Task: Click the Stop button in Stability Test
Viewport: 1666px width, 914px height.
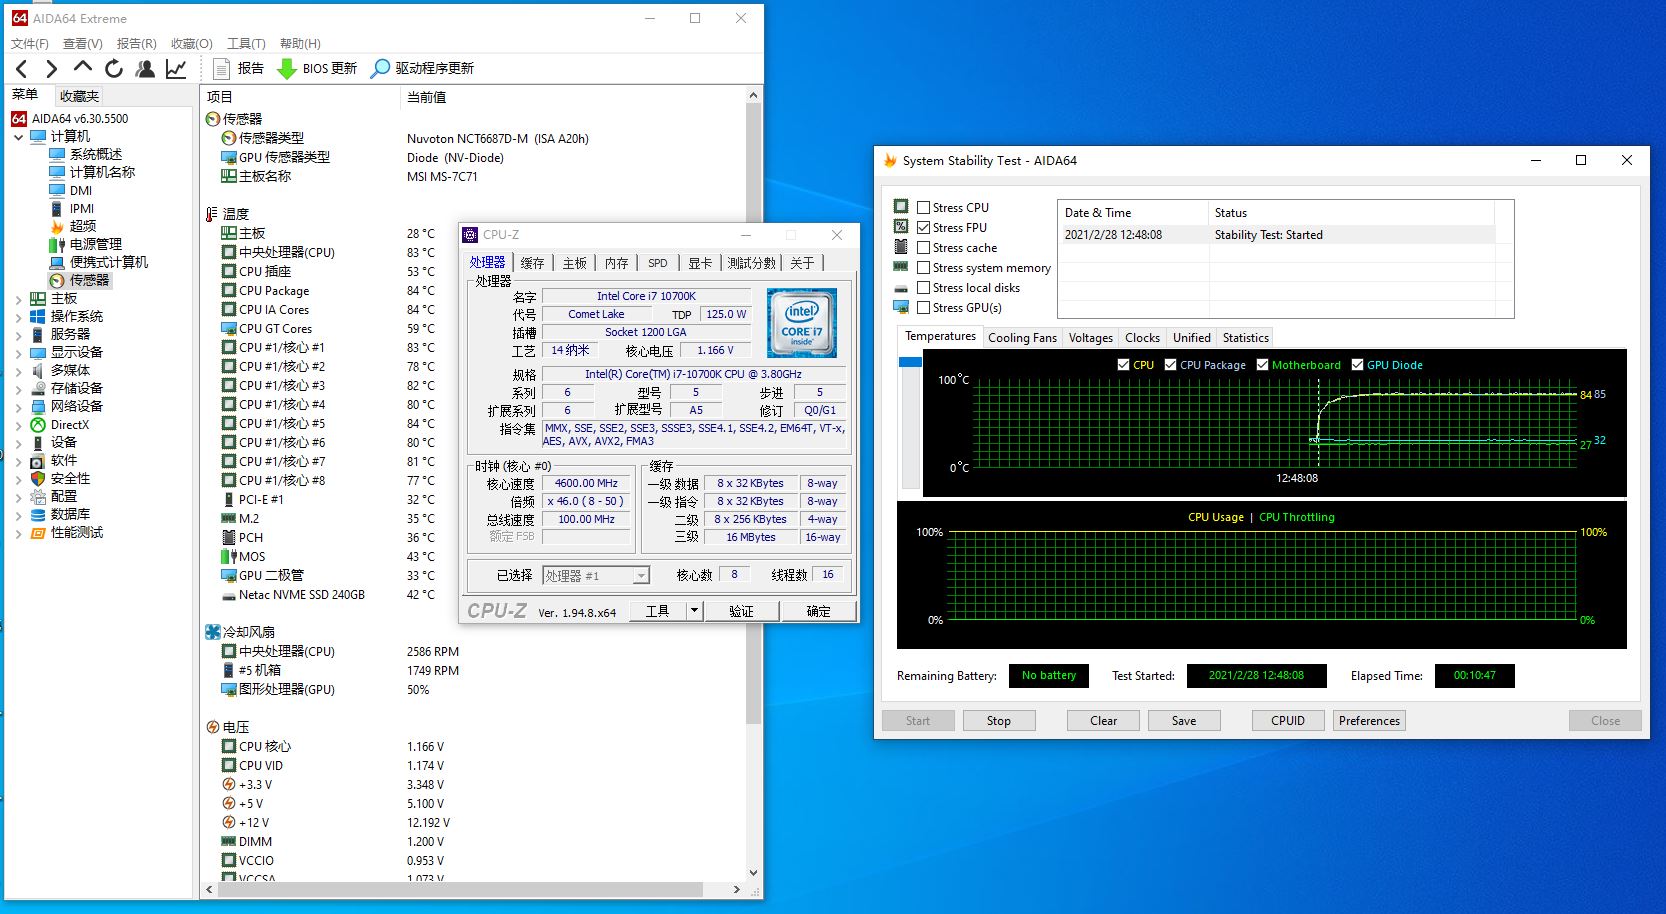Action: point(999,721)
